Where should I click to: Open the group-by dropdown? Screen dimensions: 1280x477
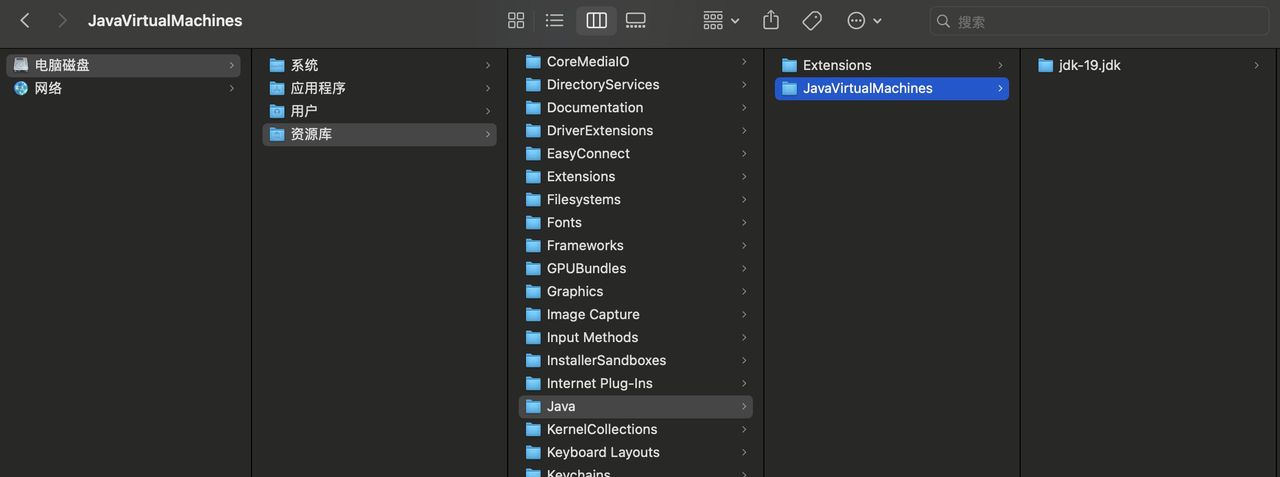pyautogui.click(x=721, y=21)
